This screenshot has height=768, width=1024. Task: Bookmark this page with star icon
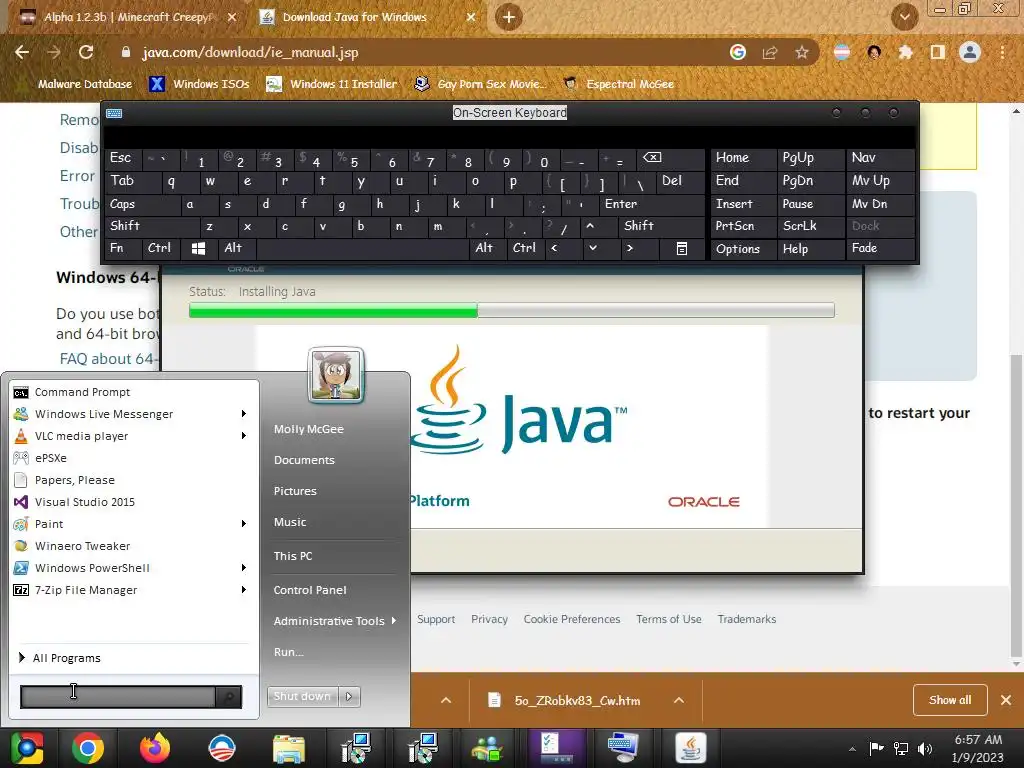802,52
